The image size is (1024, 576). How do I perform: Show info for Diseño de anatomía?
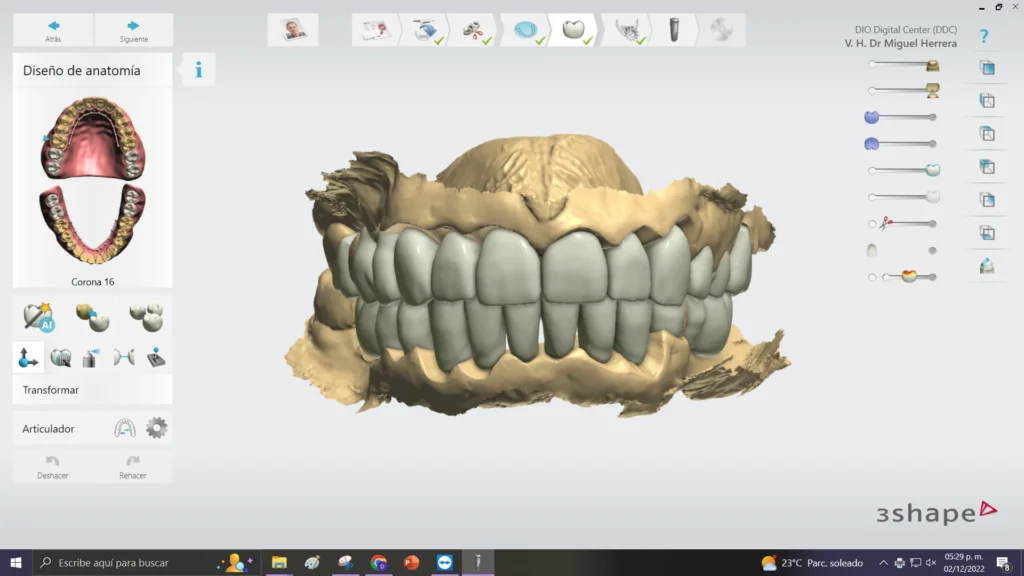tap(199, 69)
